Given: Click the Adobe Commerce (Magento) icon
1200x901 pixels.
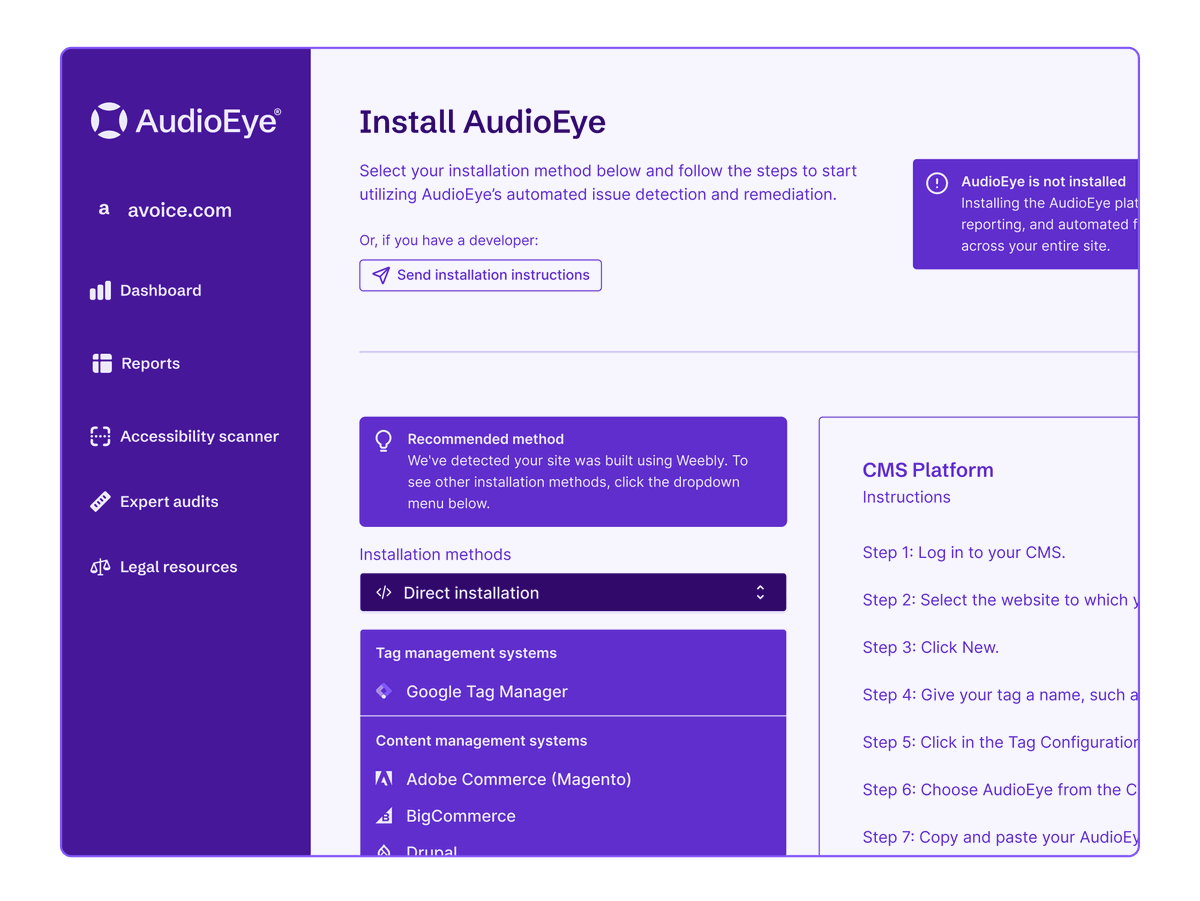Looking at the screenshot, I should click(x=383, y=778).
